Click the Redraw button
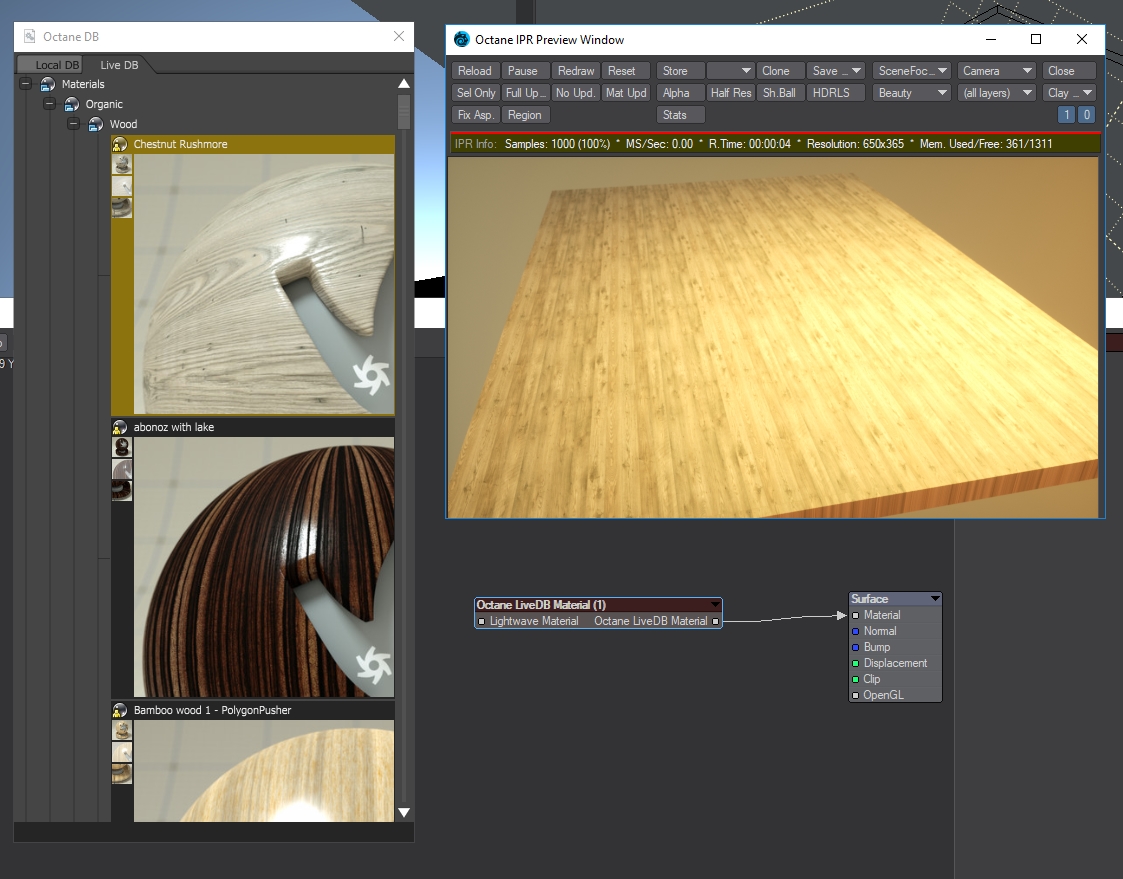Viewport: 1123px width, 879px height. [576, 71]
